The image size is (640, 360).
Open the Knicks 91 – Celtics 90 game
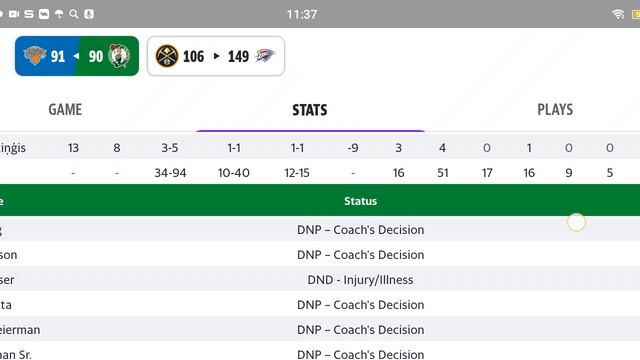pos(77,56)
